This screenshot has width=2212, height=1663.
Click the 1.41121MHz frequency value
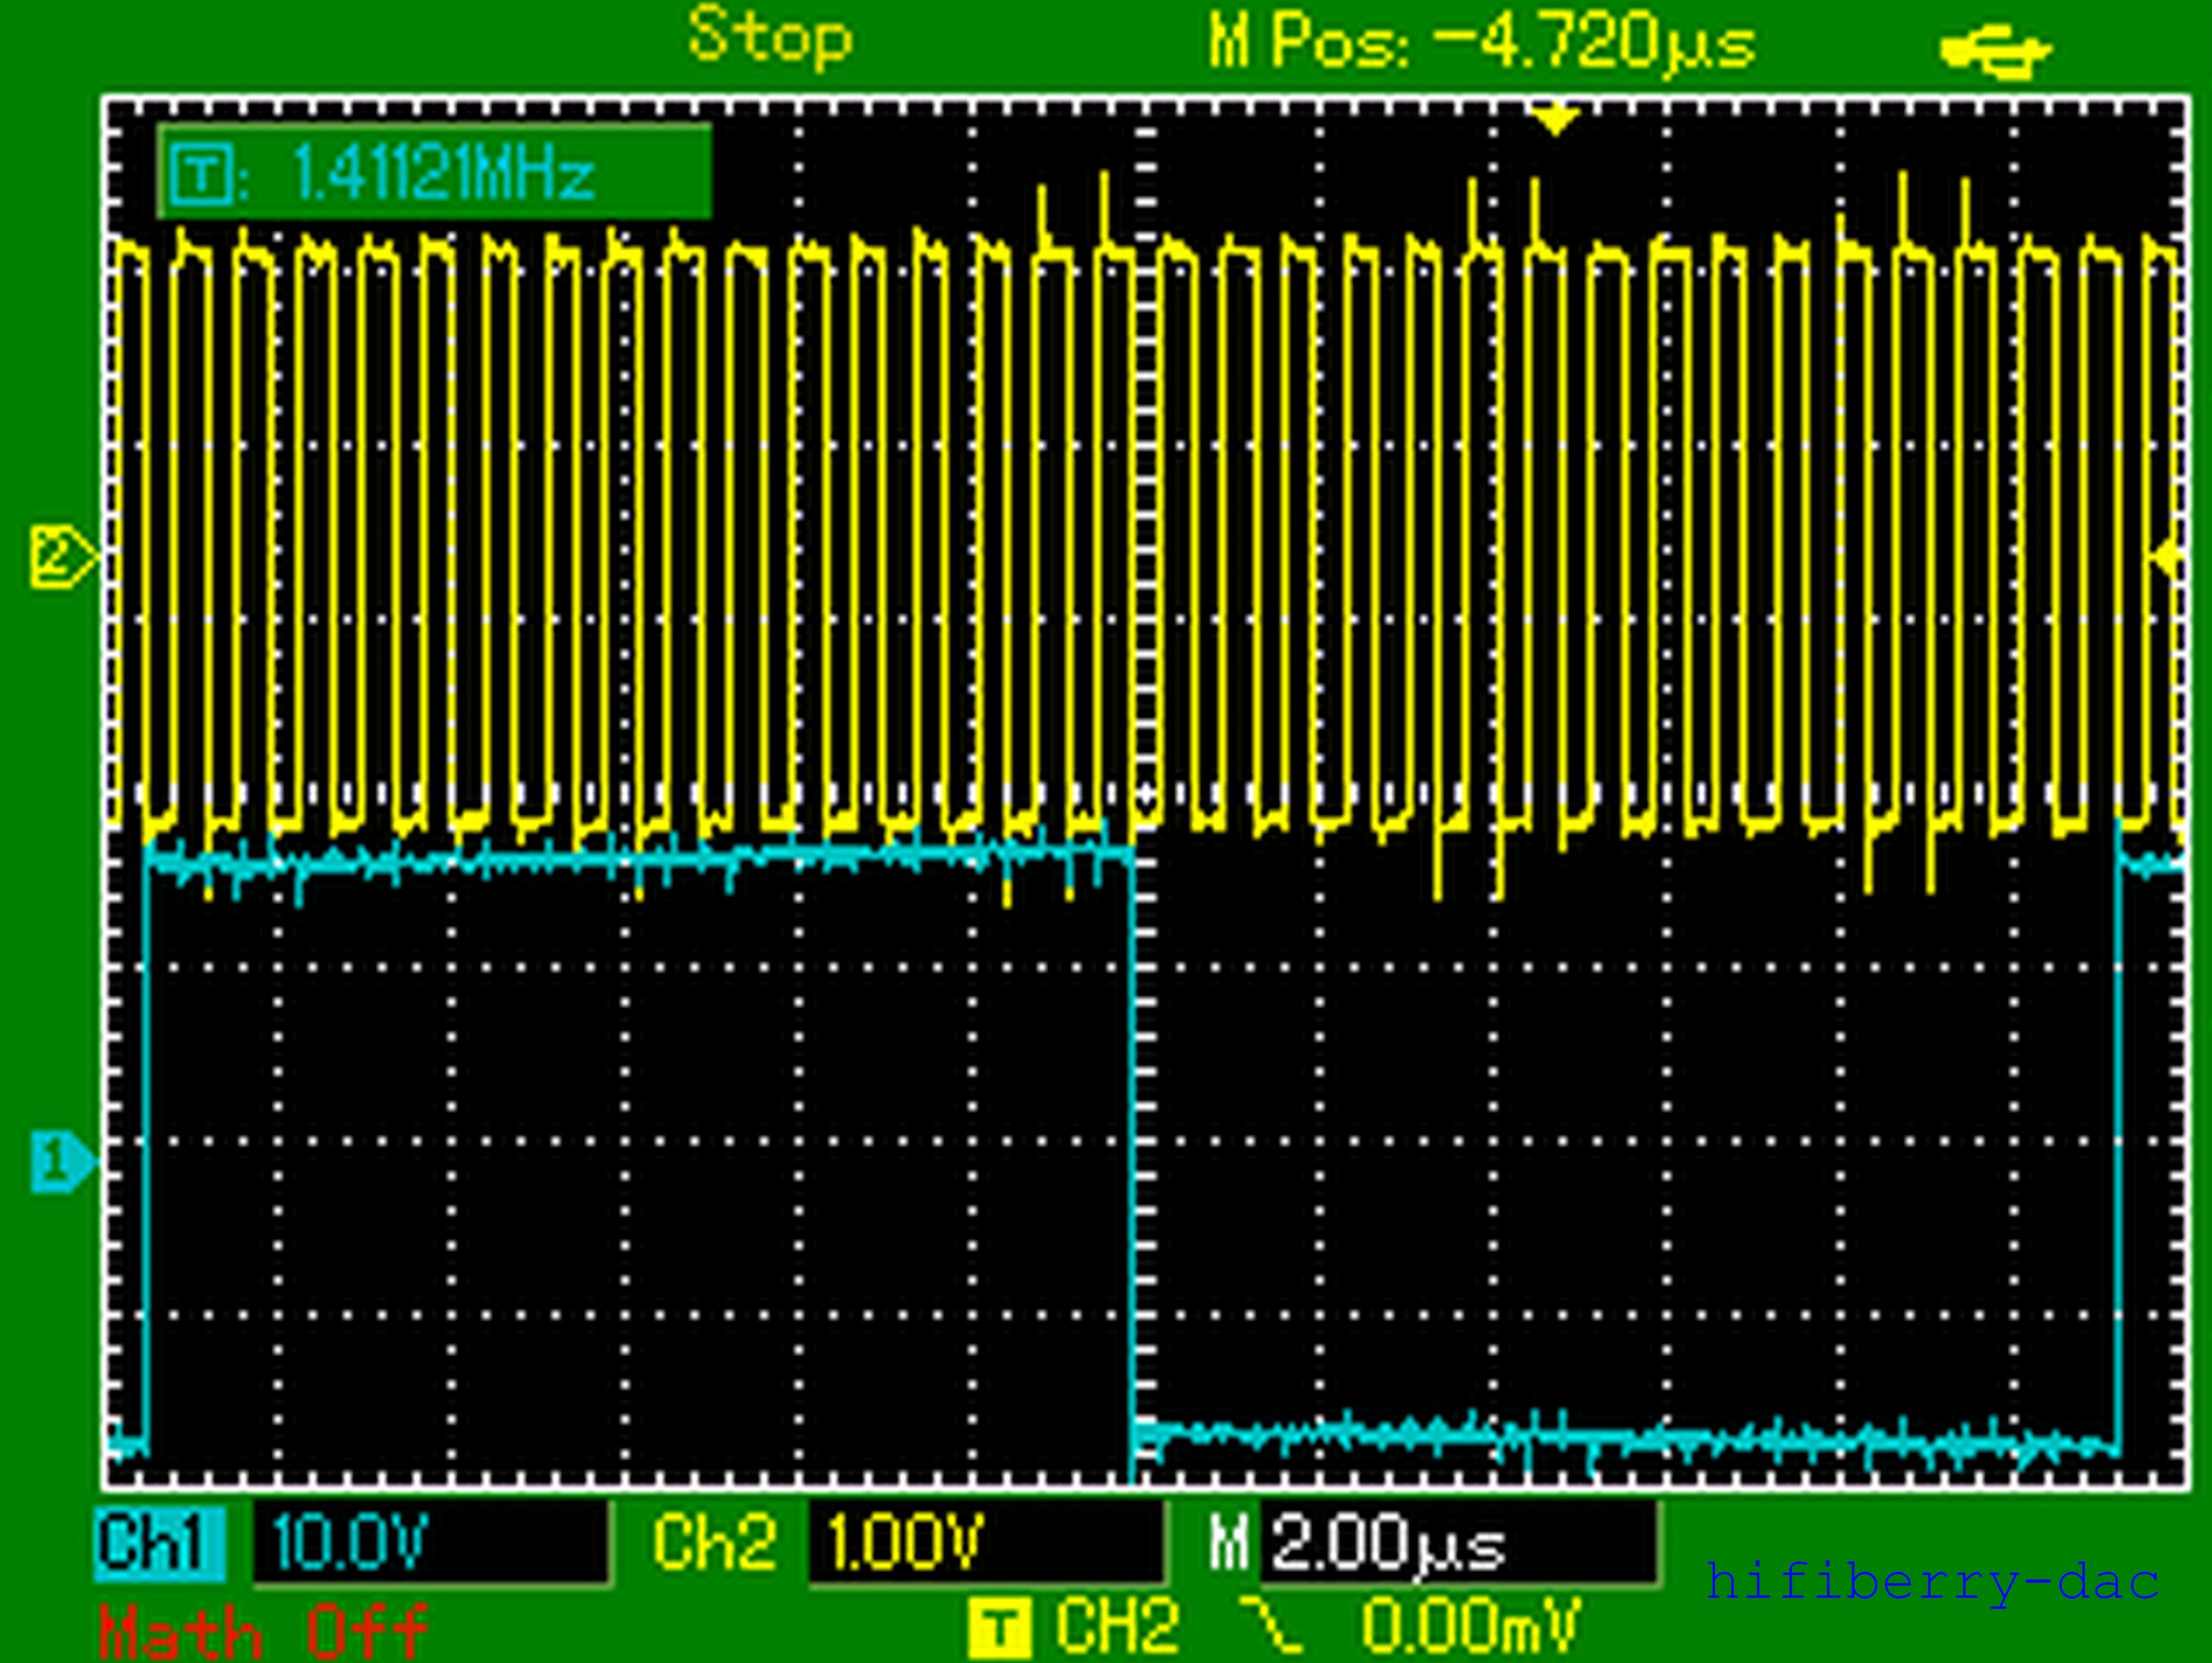[444, 173]
